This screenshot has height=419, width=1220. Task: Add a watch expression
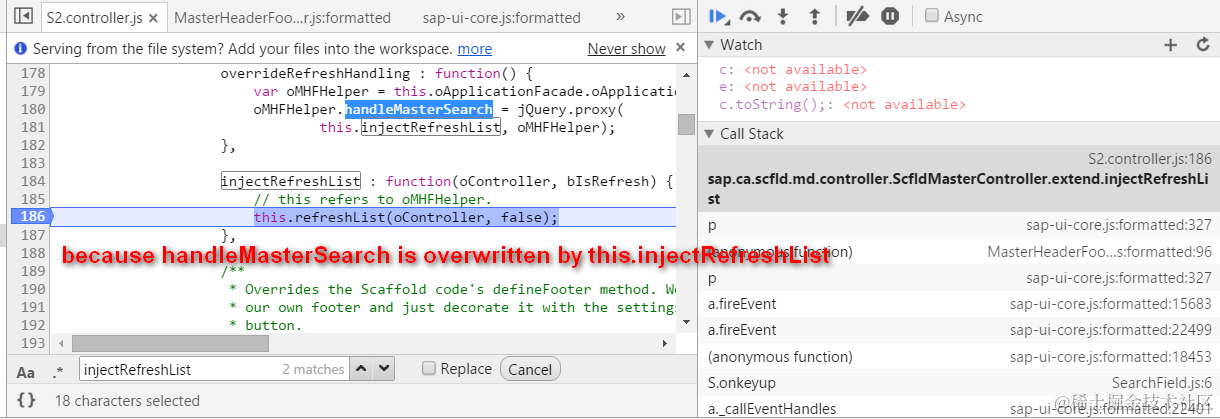click(1171, 45)
